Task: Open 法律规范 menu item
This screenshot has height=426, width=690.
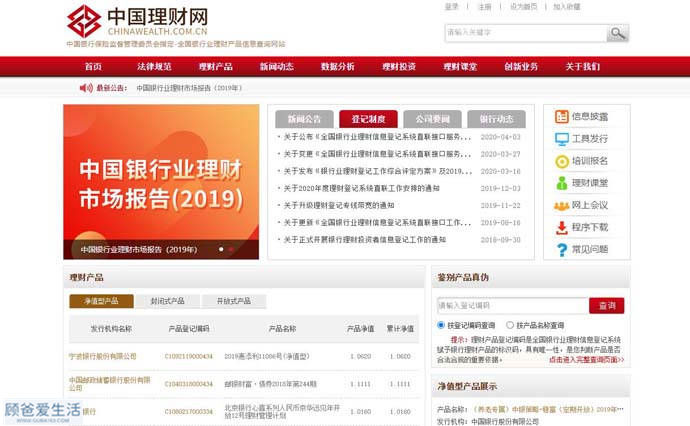Action: [x=154, y=66]
